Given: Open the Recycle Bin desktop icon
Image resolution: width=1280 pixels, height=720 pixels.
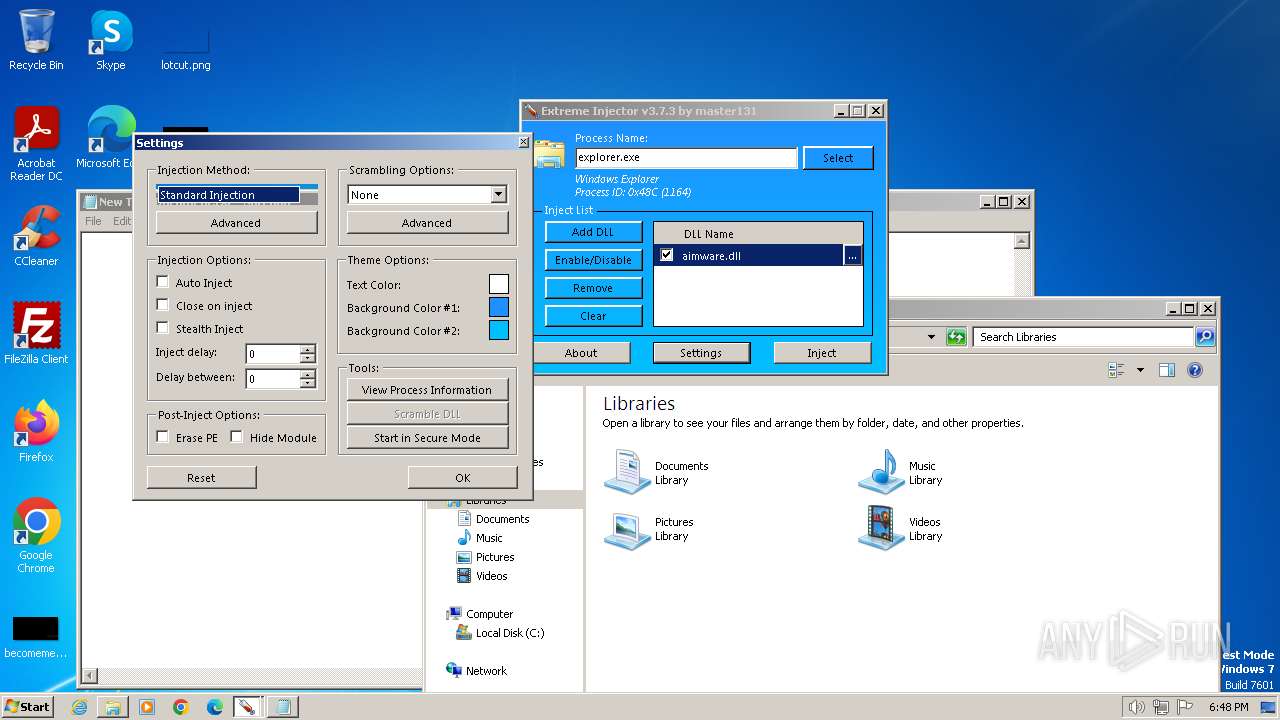Looking at the screenshot, I should [x=36, y=40].
